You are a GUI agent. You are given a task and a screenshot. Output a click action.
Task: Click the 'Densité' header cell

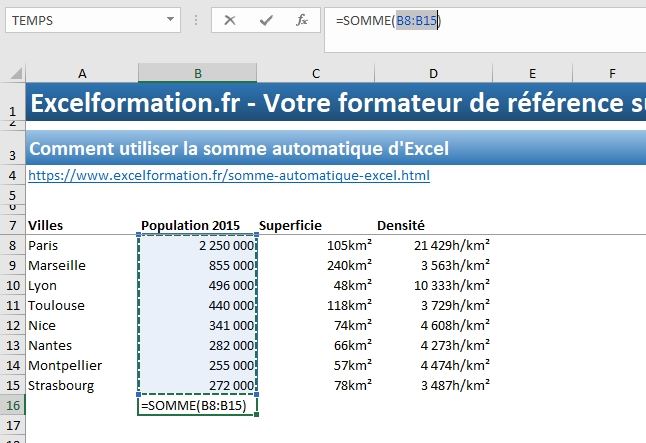[x=433, y=225]
